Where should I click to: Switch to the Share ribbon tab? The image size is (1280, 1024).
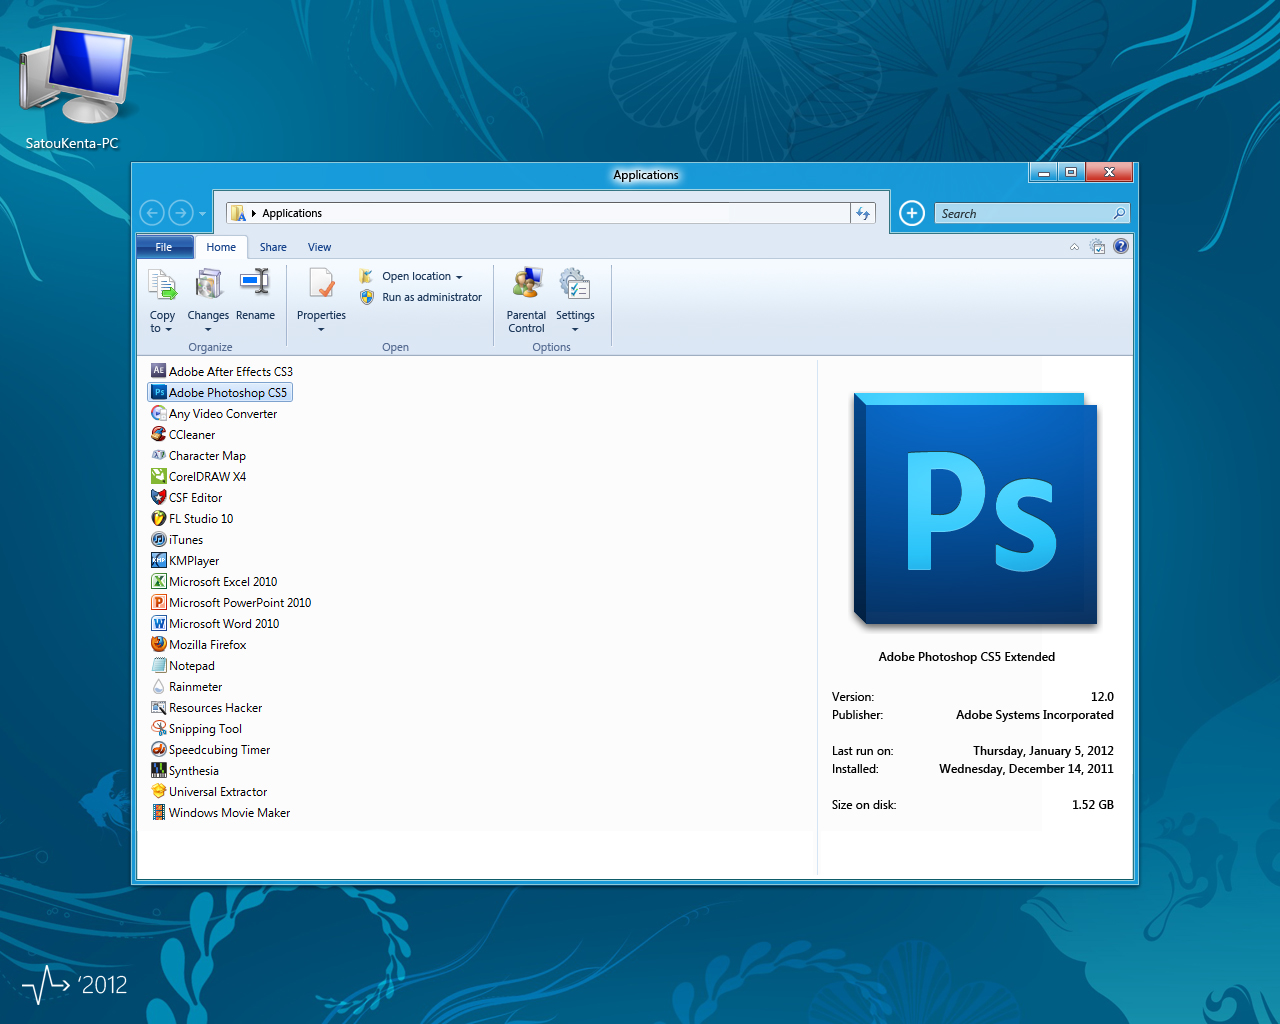(x=273, y=247)
